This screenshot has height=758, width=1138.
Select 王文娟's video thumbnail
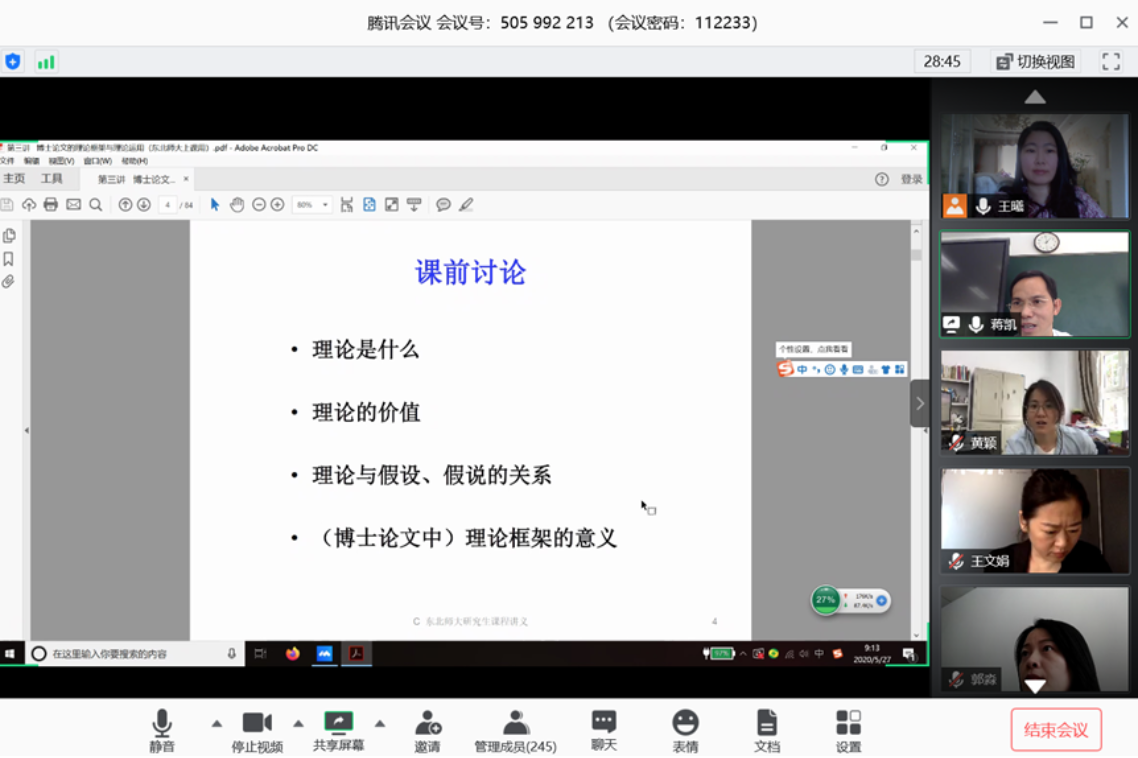(1034, 520)
